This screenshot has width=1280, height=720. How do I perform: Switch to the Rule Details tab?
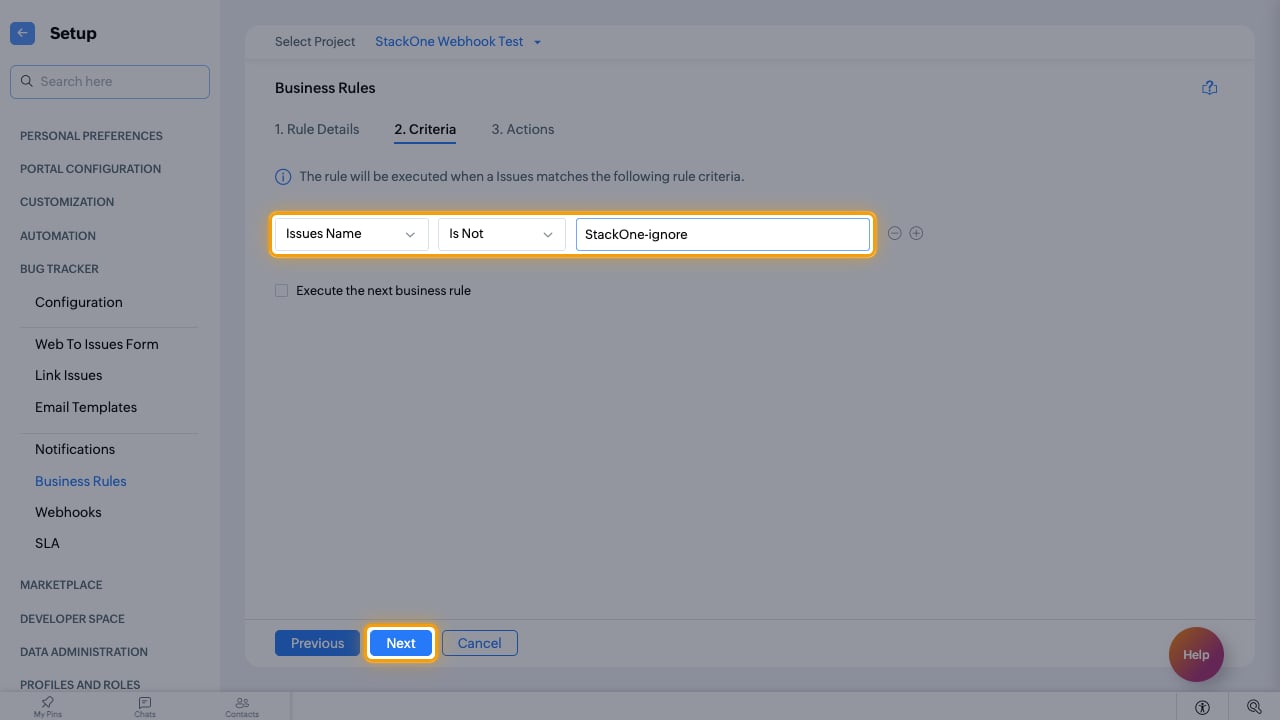pyautogui.click(x=317, y=129)
